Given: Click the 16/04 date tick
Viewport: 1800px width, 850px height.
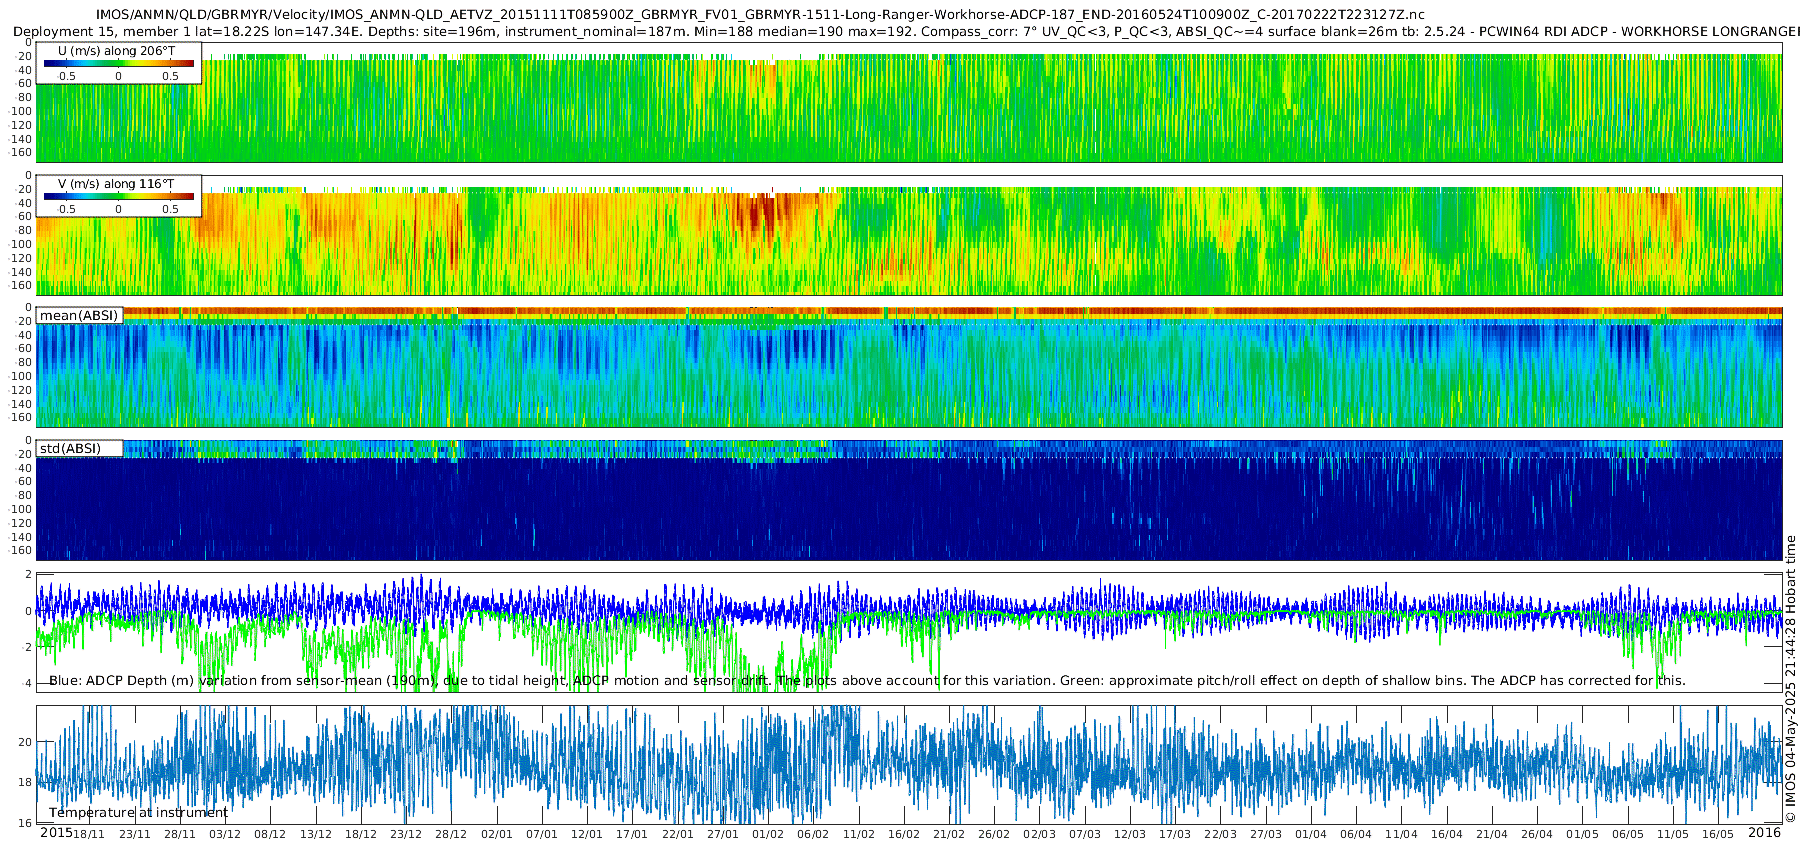Looking at the screenshot, I should [x=1447, y=834].
